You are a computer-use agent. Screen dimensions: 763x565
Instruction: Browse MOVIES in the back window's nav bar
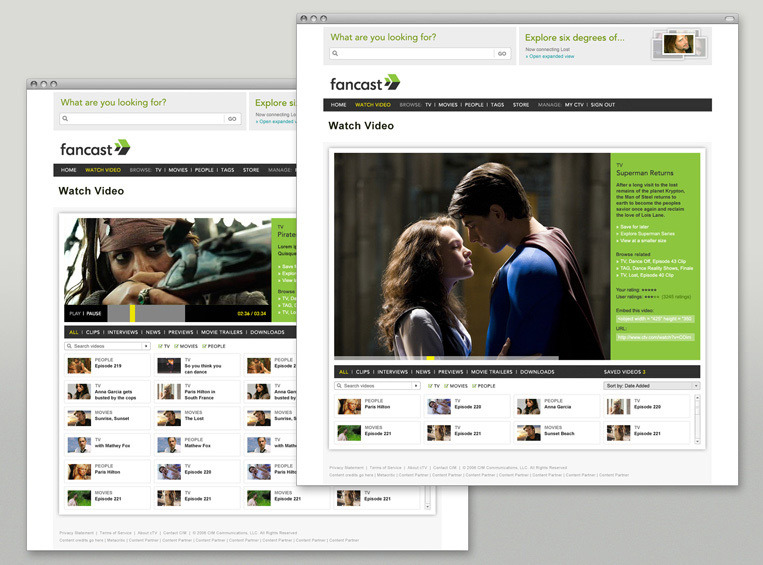(178, 170)
